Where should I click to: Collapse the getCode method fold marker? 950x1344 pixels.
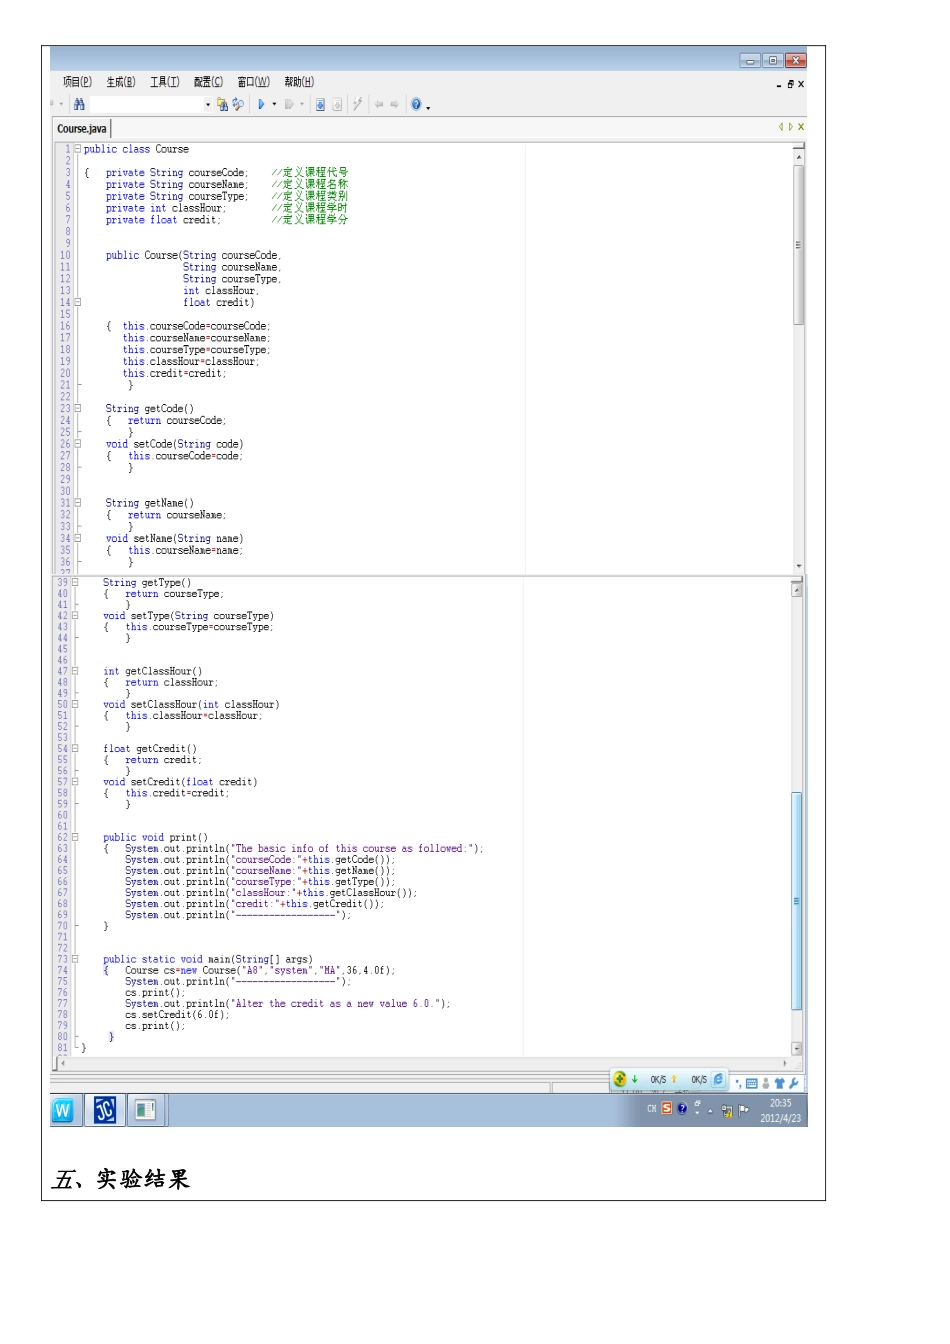click(x=78, y=409)
